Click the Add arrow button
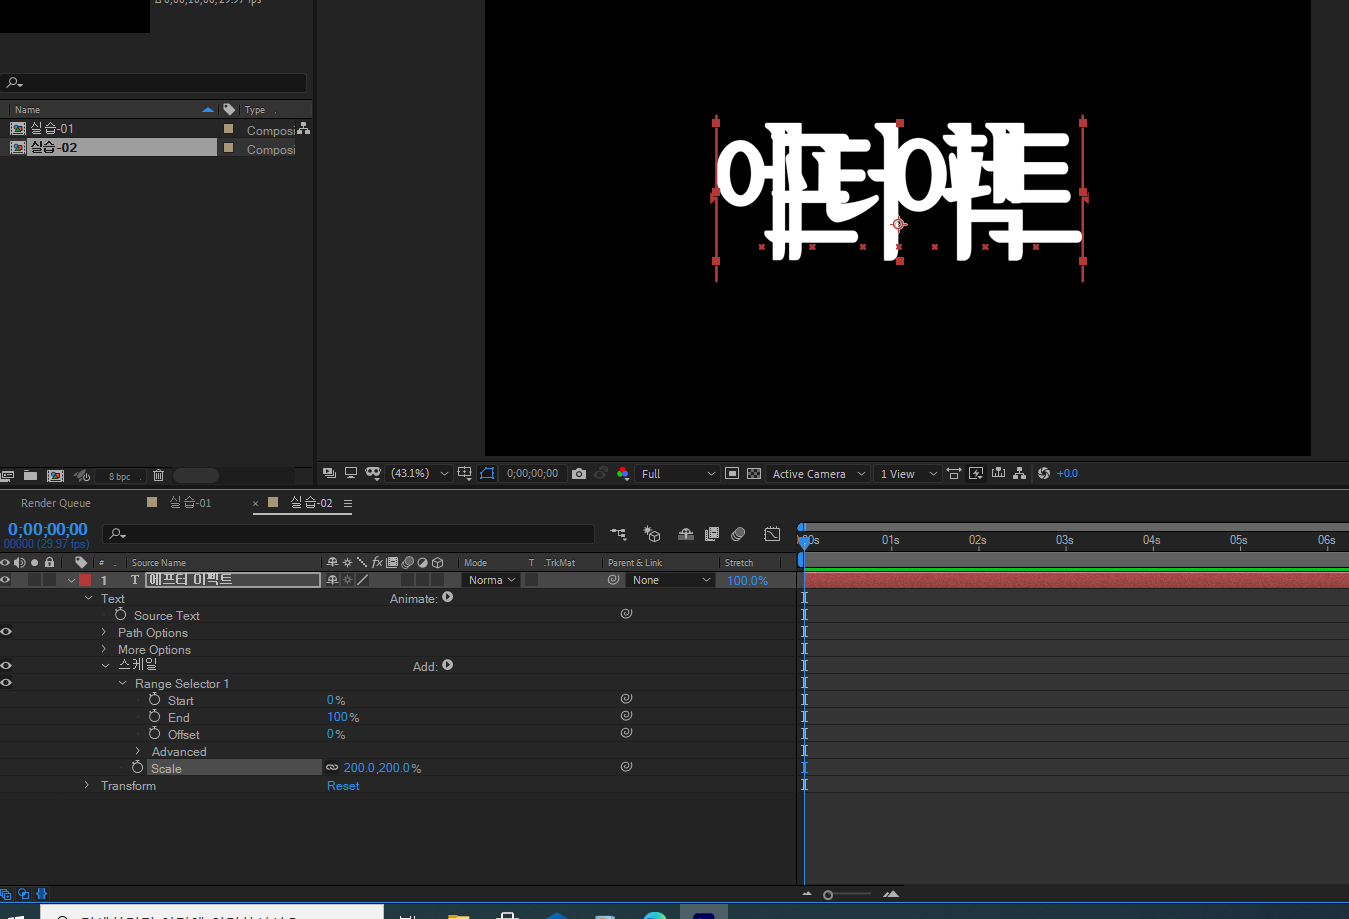1349x919 pixels. (x=447, y=665)
